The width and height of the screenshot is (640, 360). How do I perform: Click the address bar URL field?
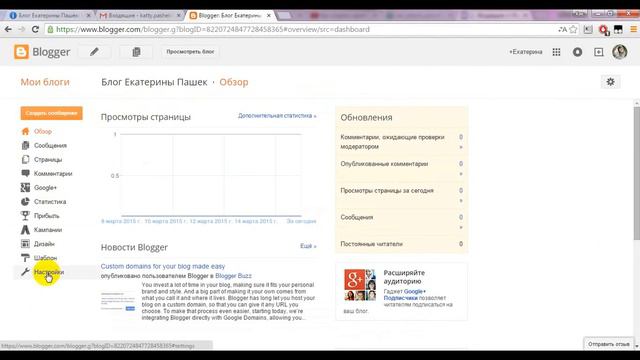coord(302,29)
